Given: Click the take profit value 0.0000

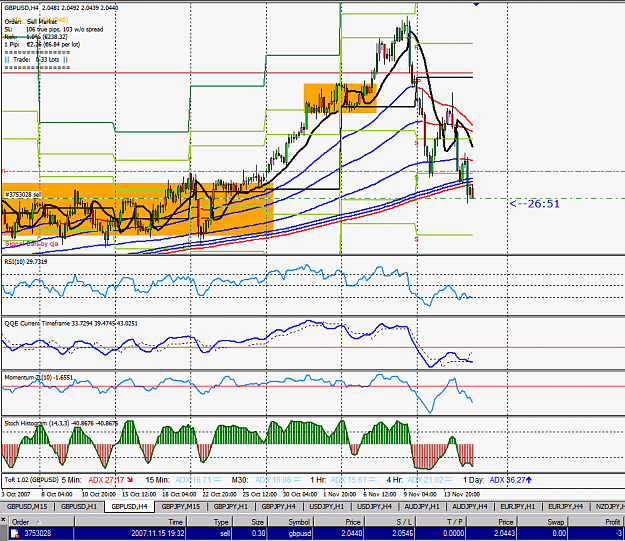Looking at the screenshot, I should pos(454,533).
